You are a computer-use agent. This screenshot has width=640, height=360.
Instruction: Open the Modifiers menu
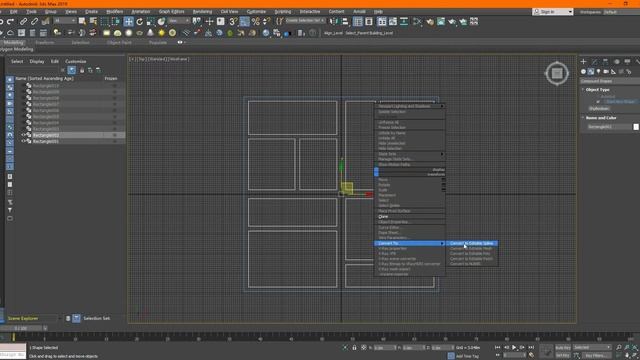pyautogui.click(x=114, y=12)
